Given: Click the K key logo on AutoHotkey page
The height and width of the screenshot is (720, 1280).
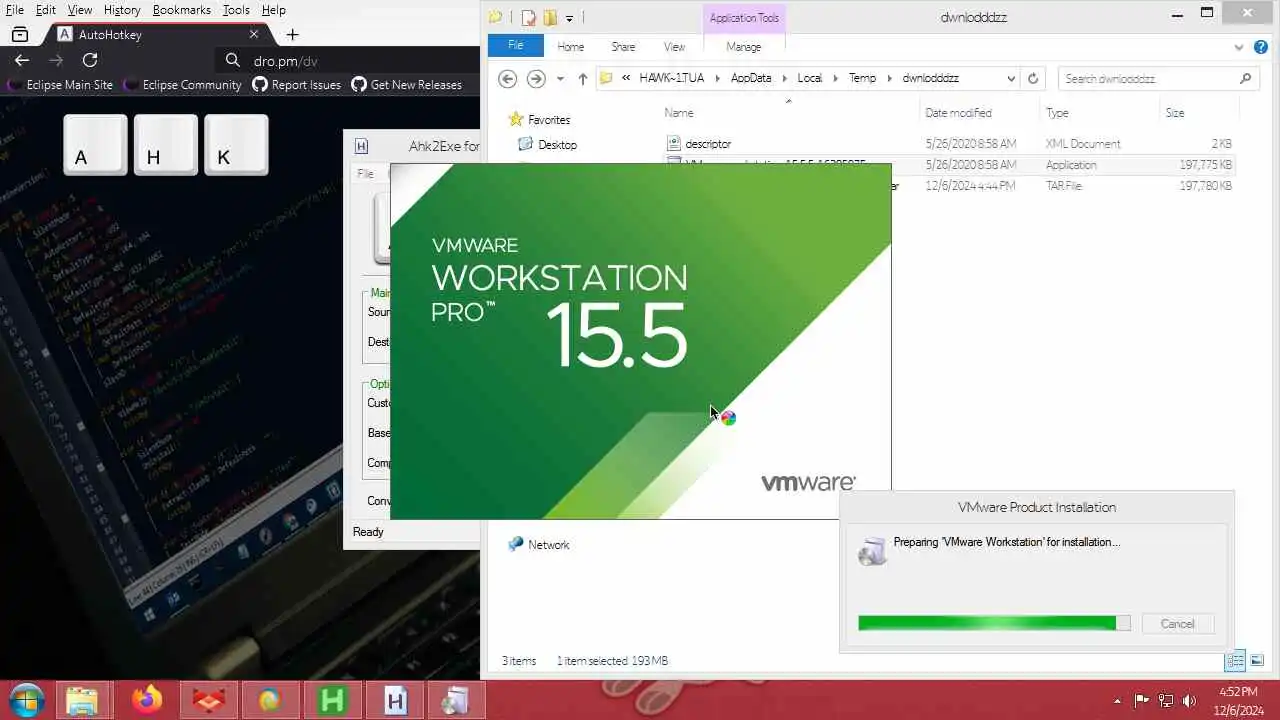Looking at the screenshot, I should [x=236, y=145].
